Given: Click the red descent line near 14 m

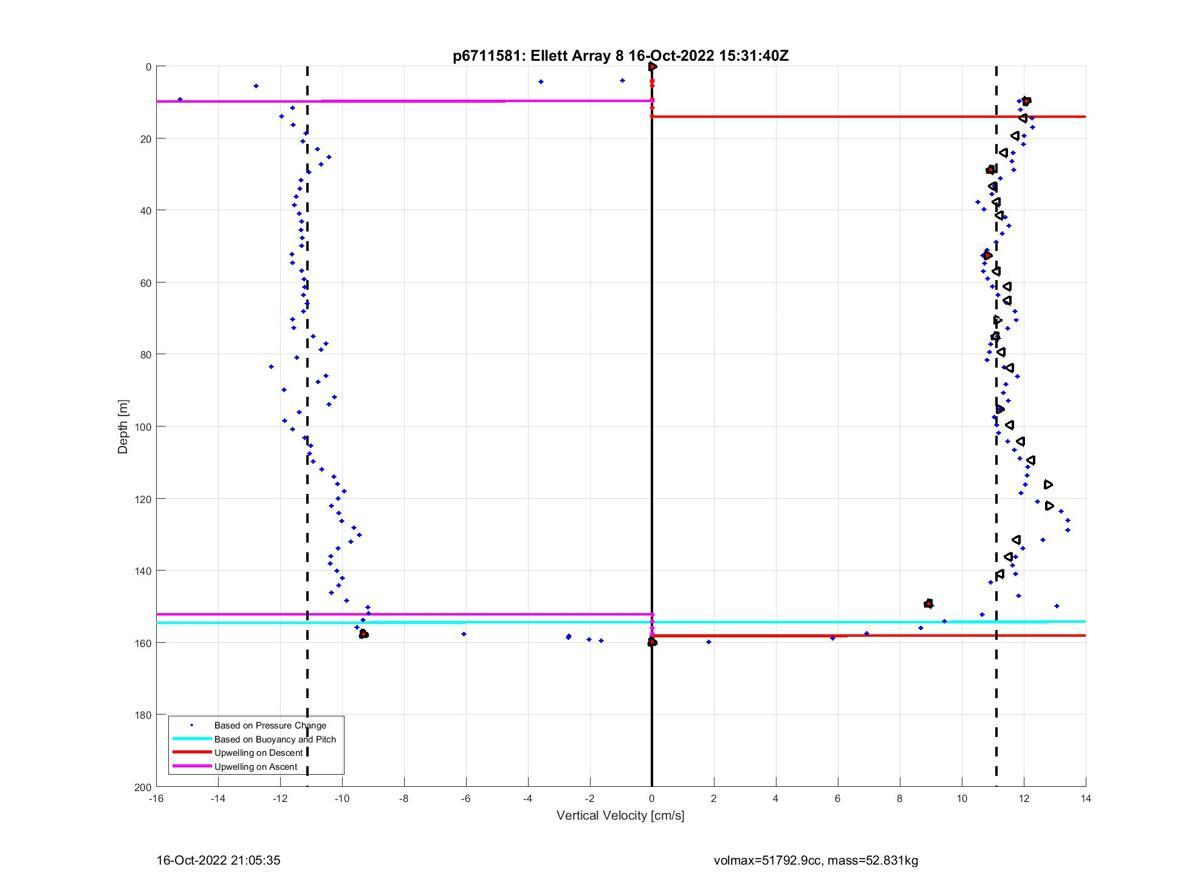Looking at the screenshot, I should coord(869,117).
